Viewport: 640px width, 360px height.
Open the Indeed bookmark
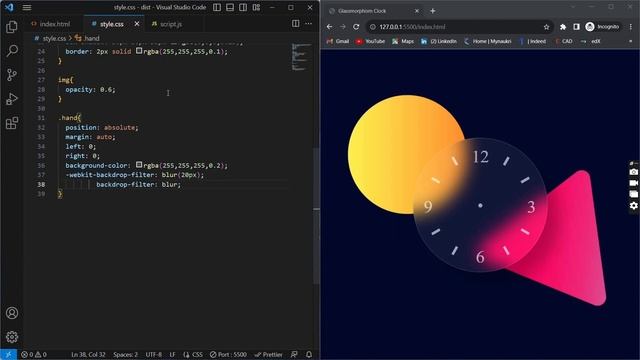coord(533,41)
